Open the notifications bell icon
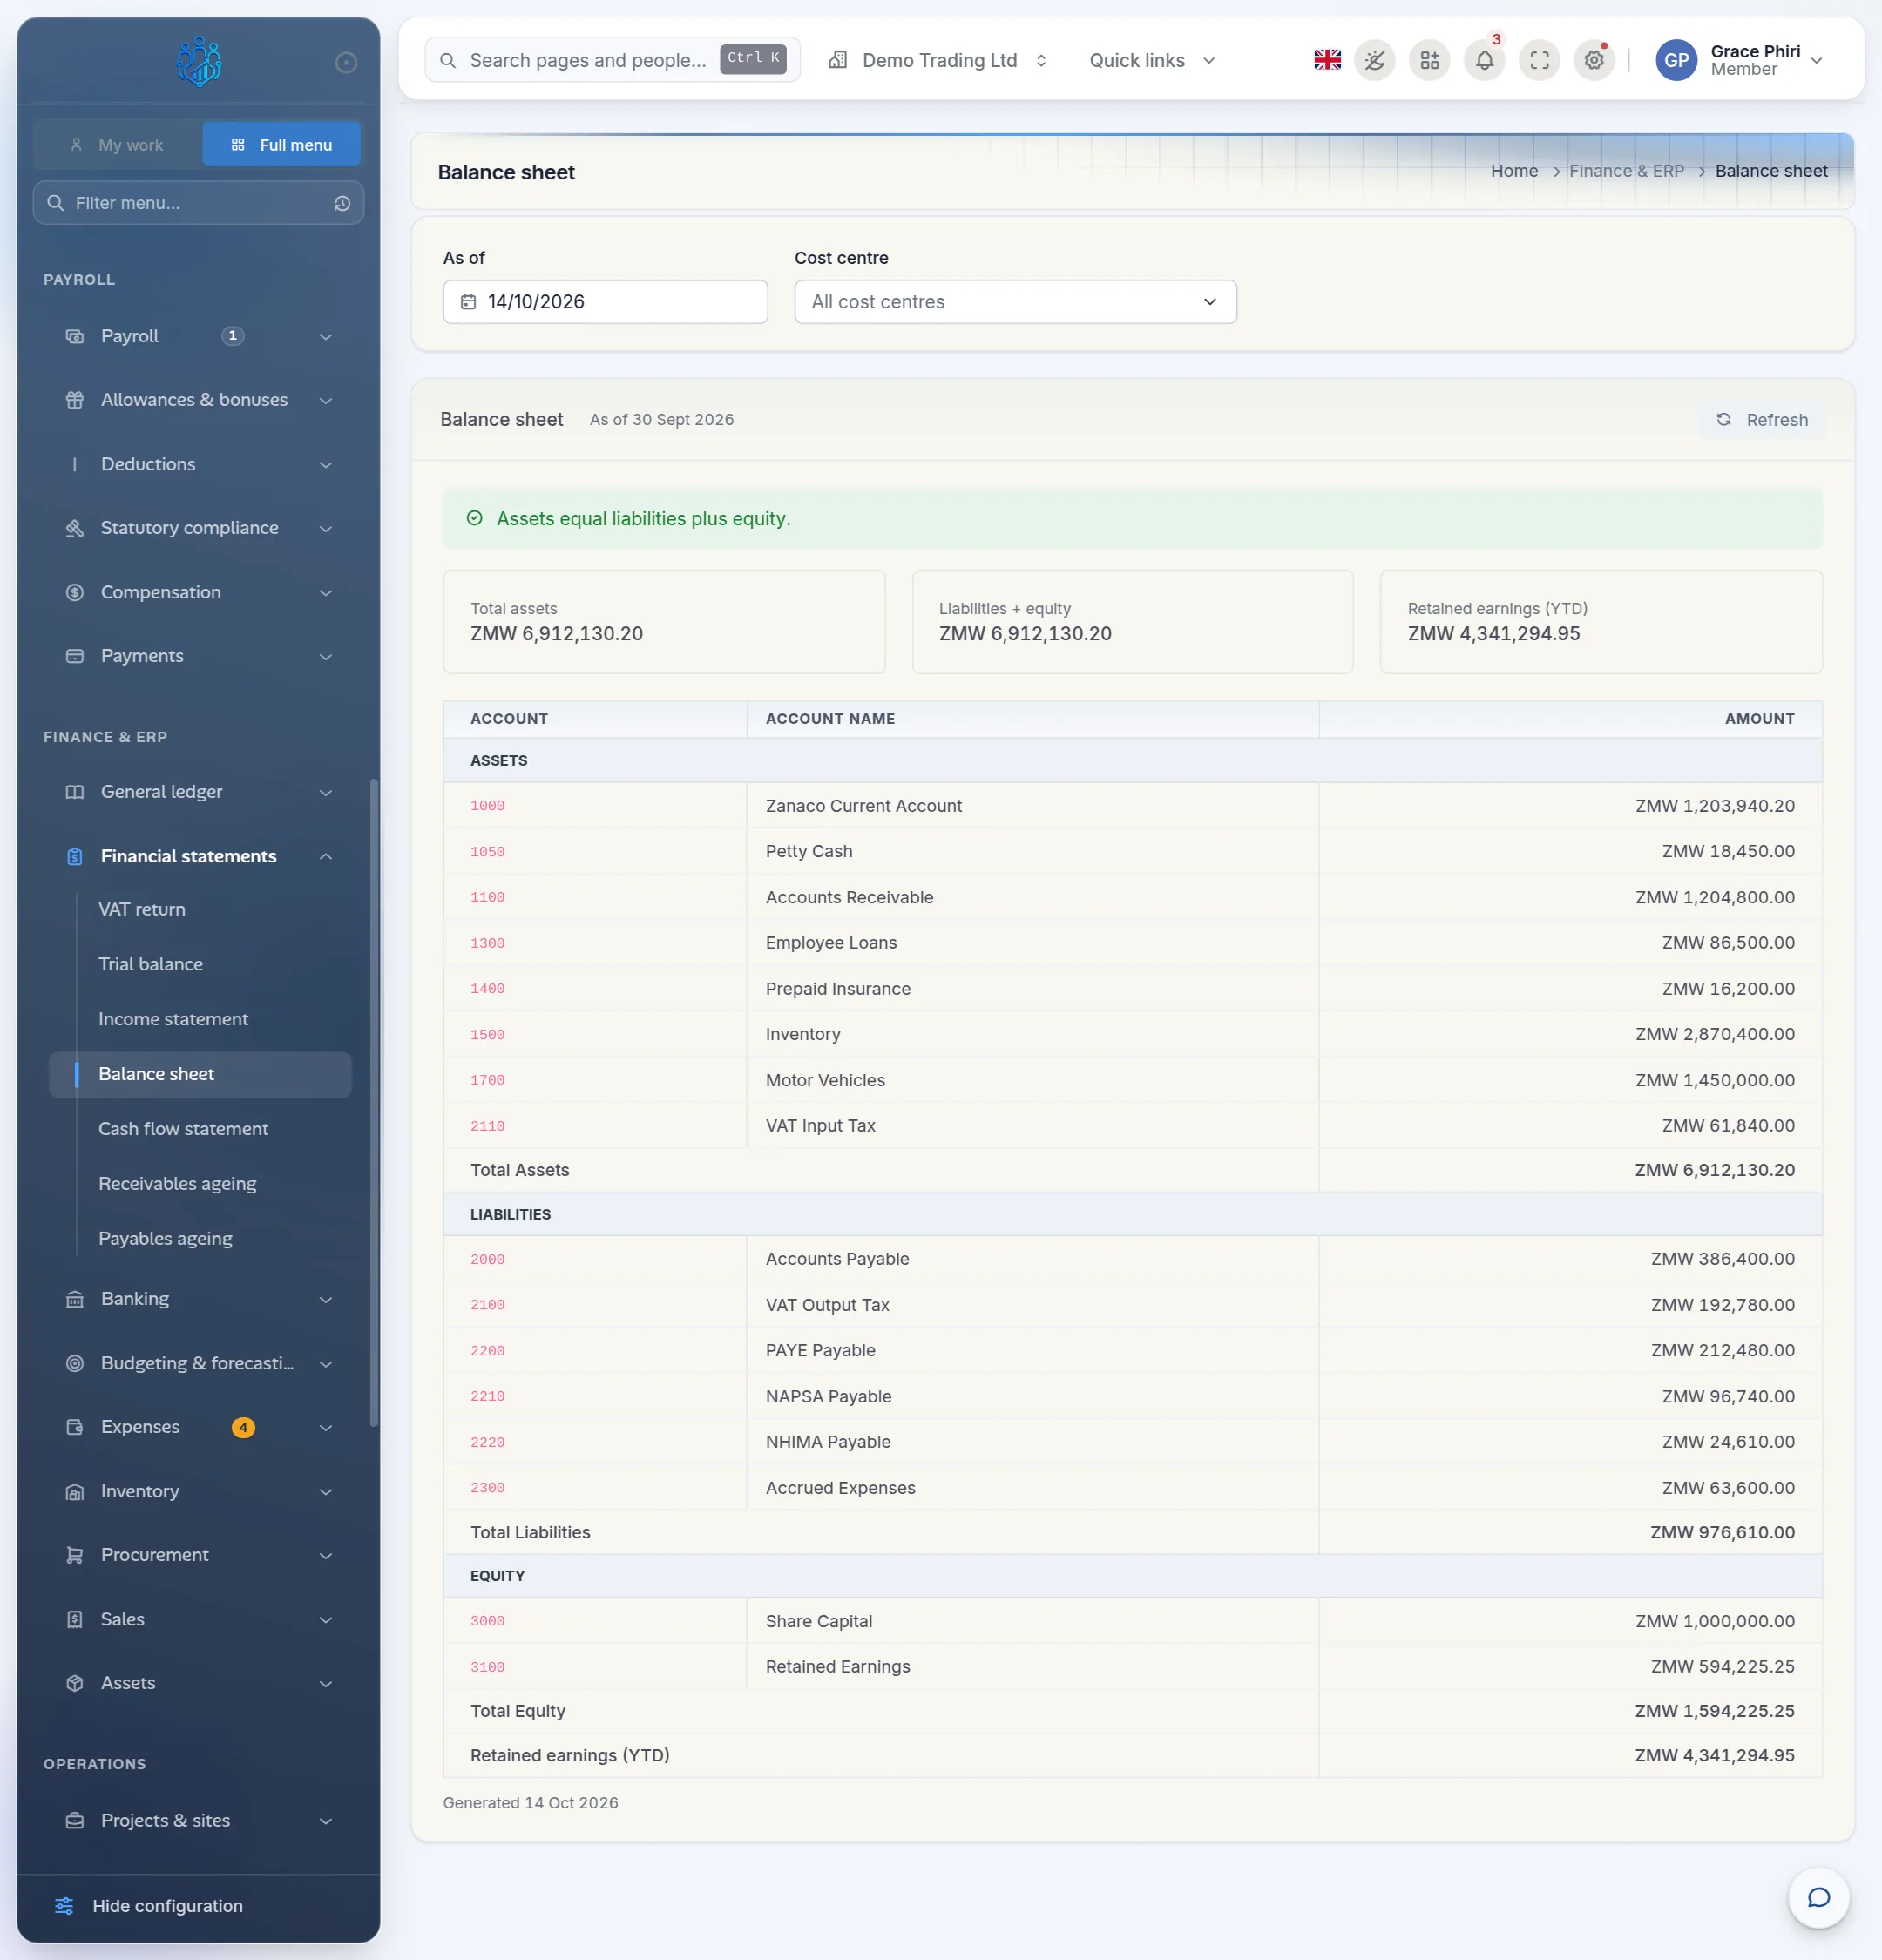Viewport: 1882px width, 1960px height. coord(1484,60)
